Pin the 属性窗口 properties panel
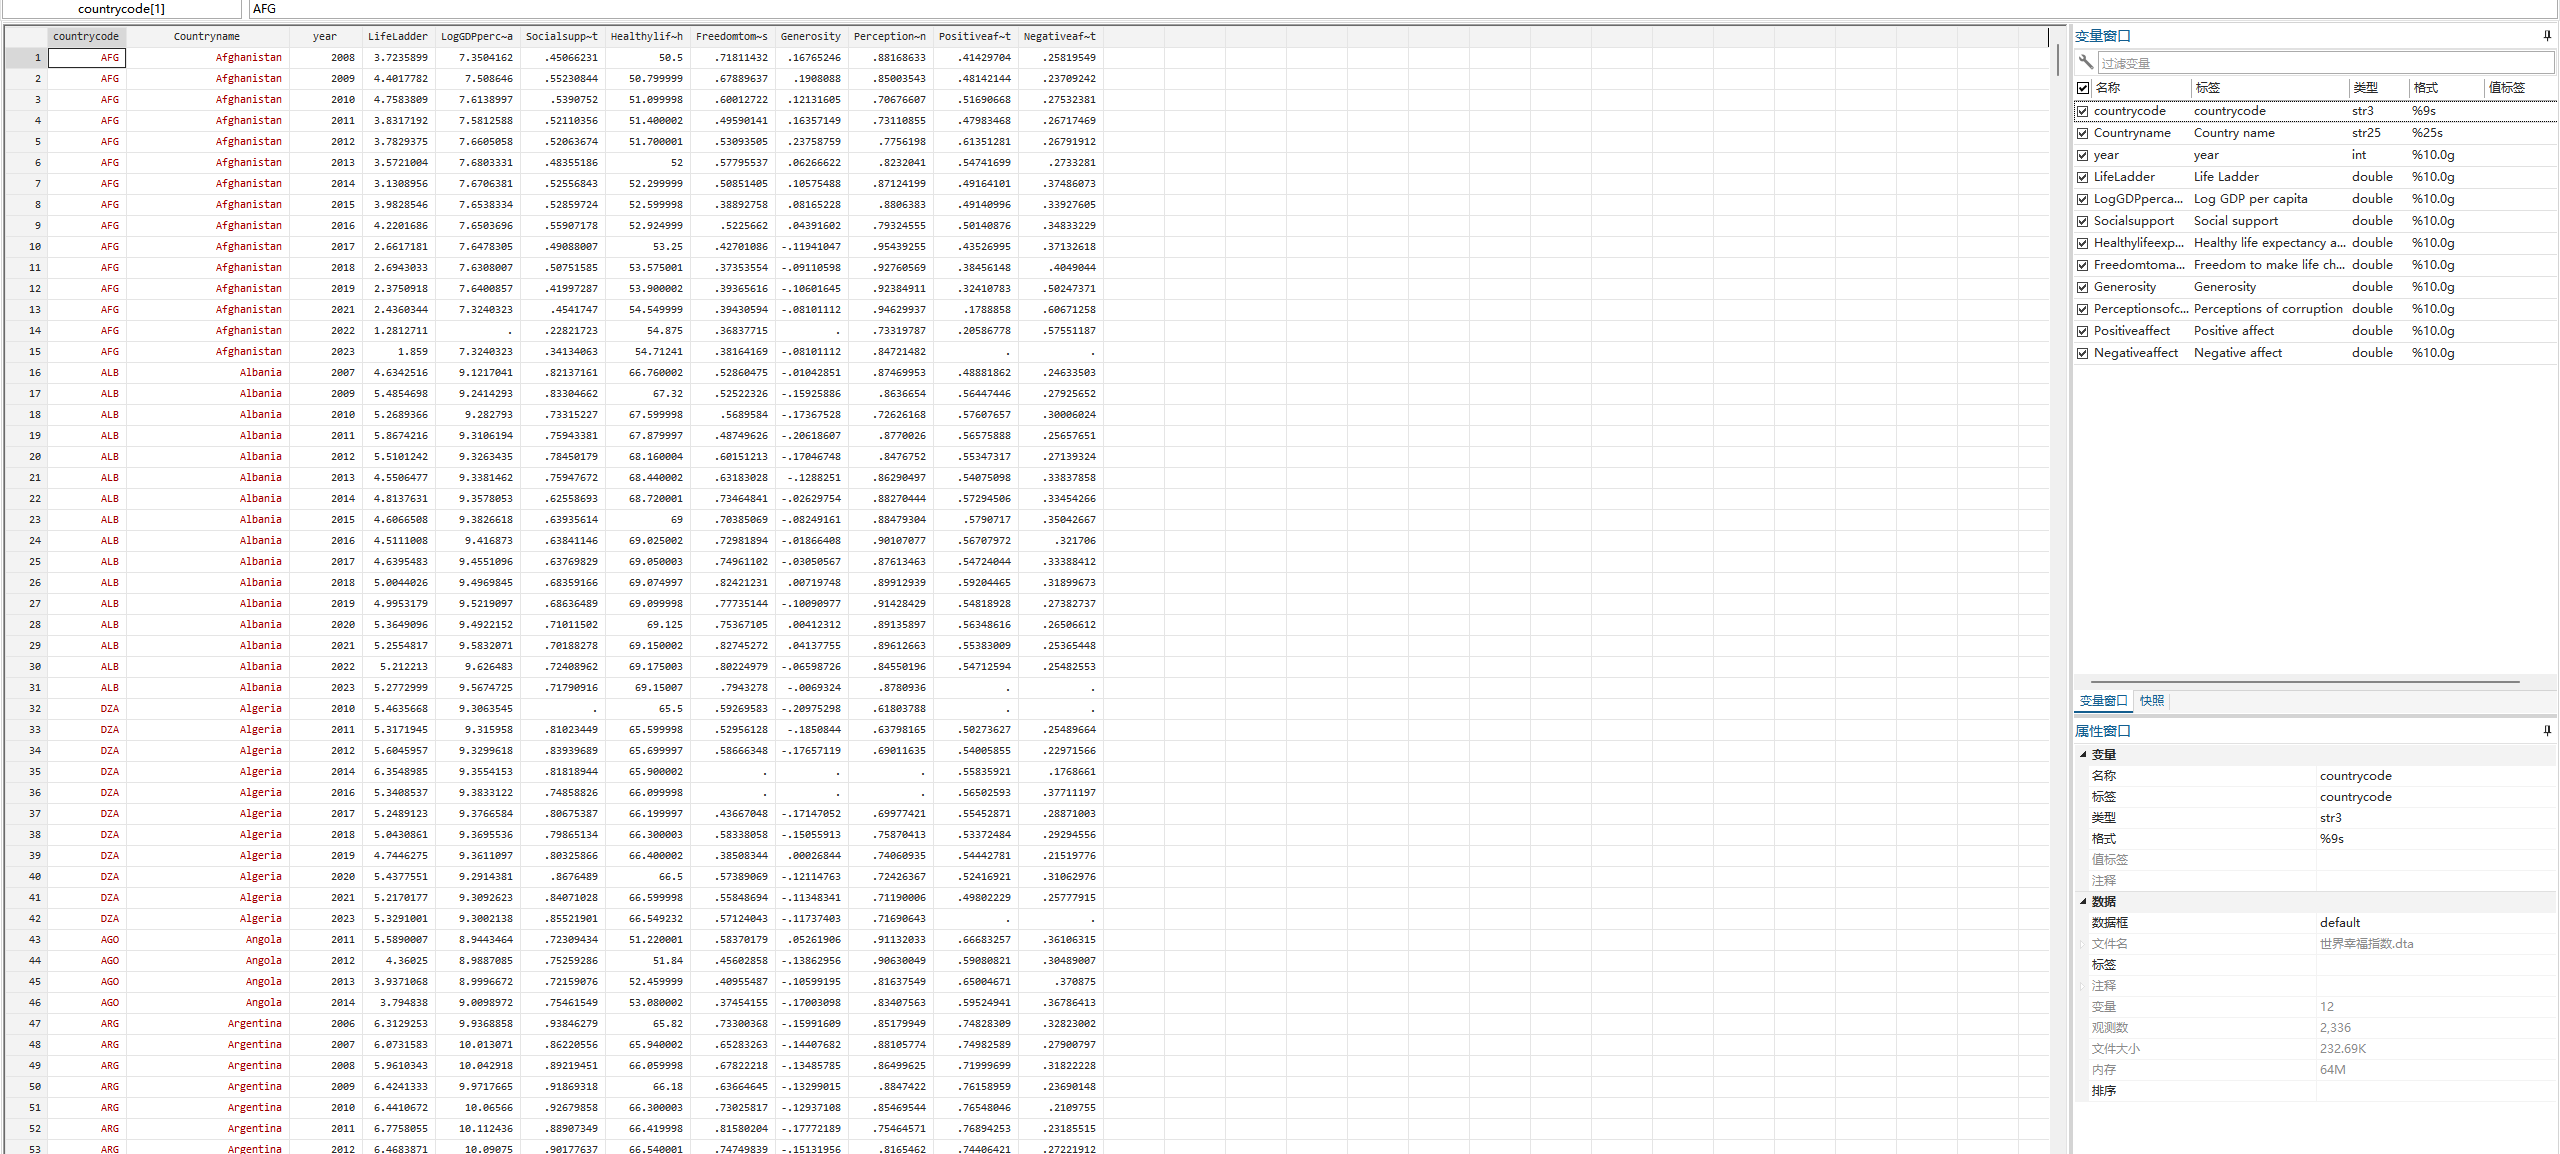This screenshot has height=1154, width=2560. pyautogui.click(x=2547, y=731)
